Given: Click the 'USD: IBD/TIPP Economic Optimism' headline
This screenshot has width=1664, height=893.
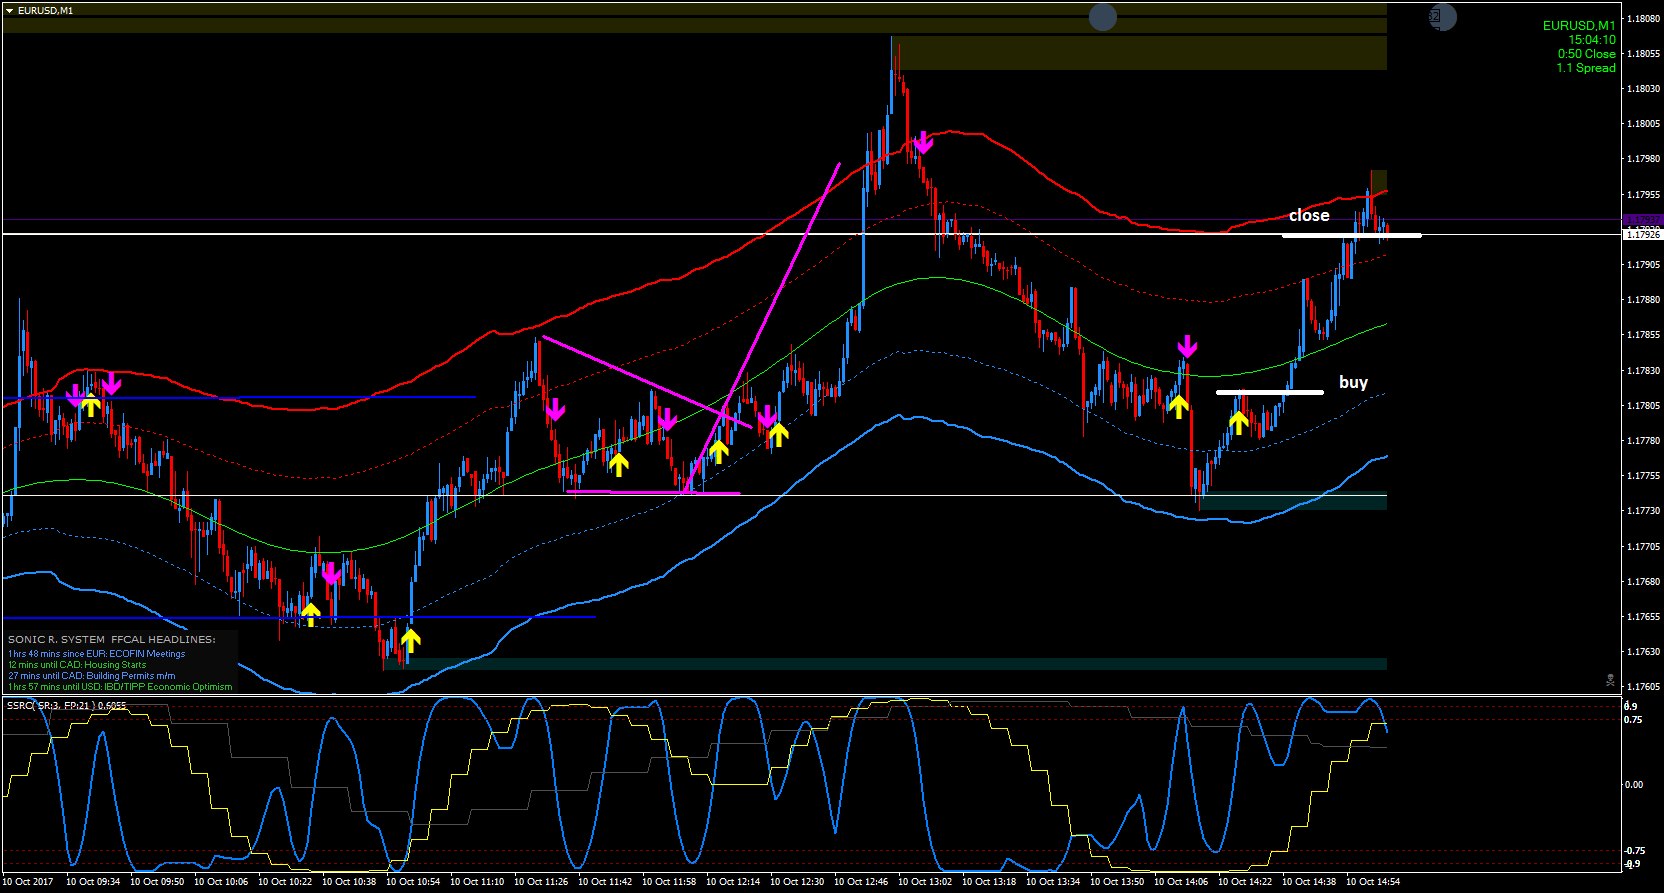Looking at the screenshot, I should point(158,687).
